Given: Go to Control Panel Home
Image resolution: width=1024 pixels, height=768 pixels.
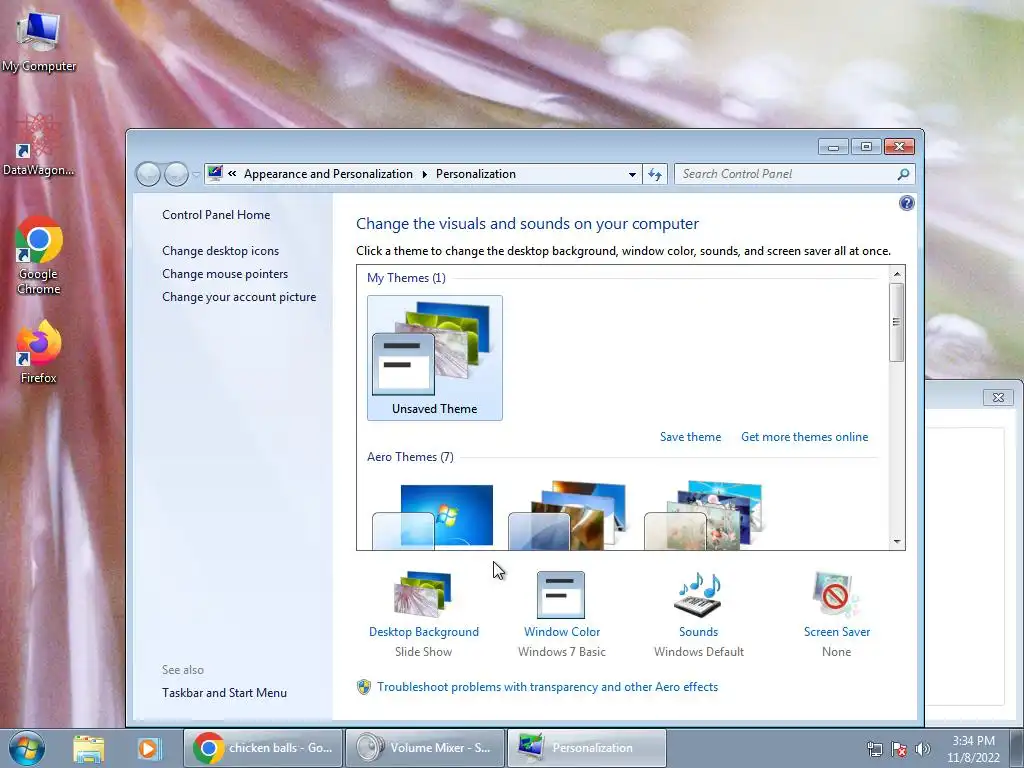Looking at the screenshot, I should tap(216, 215).
